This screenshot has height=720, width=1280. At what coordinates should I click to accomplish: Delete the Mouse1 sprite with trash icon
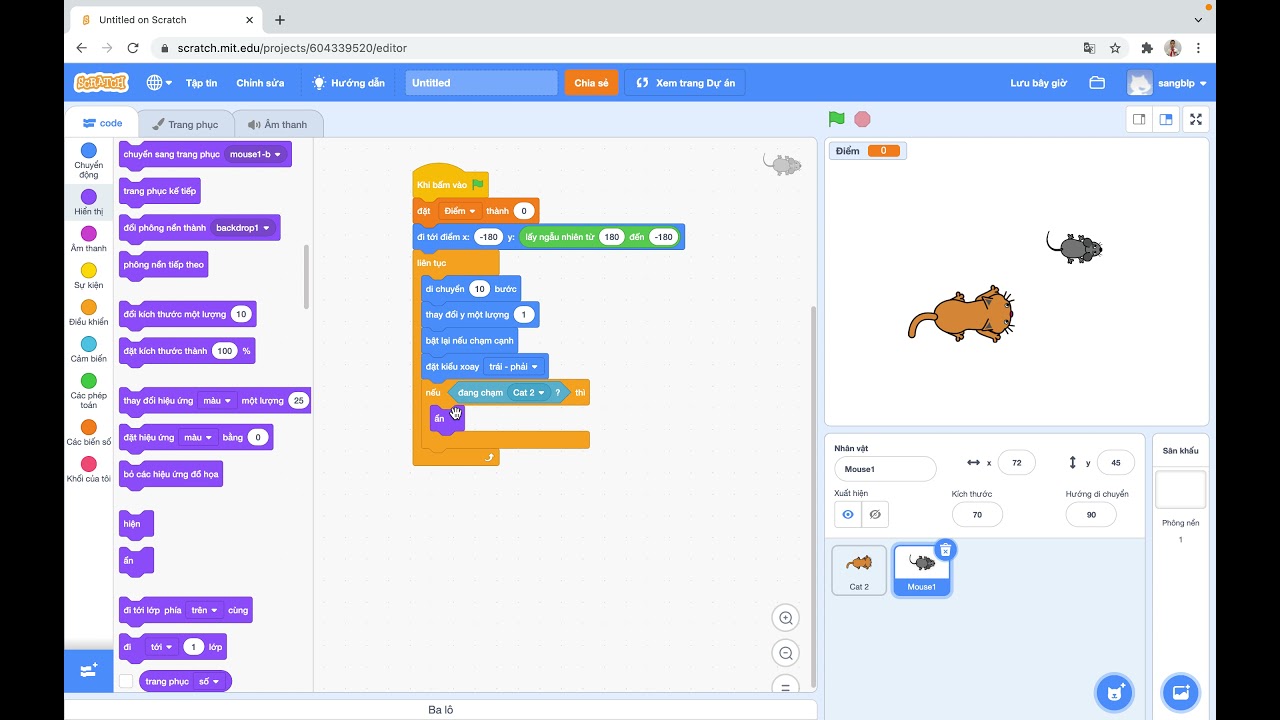click(945, 549)
